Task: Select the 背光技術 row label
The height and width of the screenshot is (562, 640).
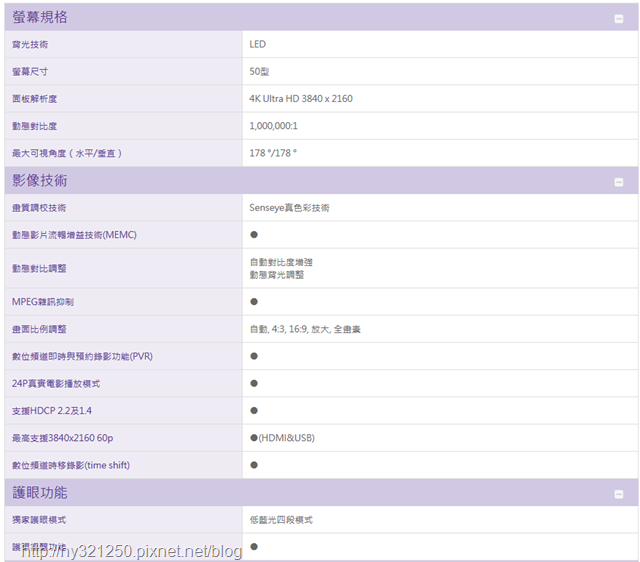Action: point(30,44)
